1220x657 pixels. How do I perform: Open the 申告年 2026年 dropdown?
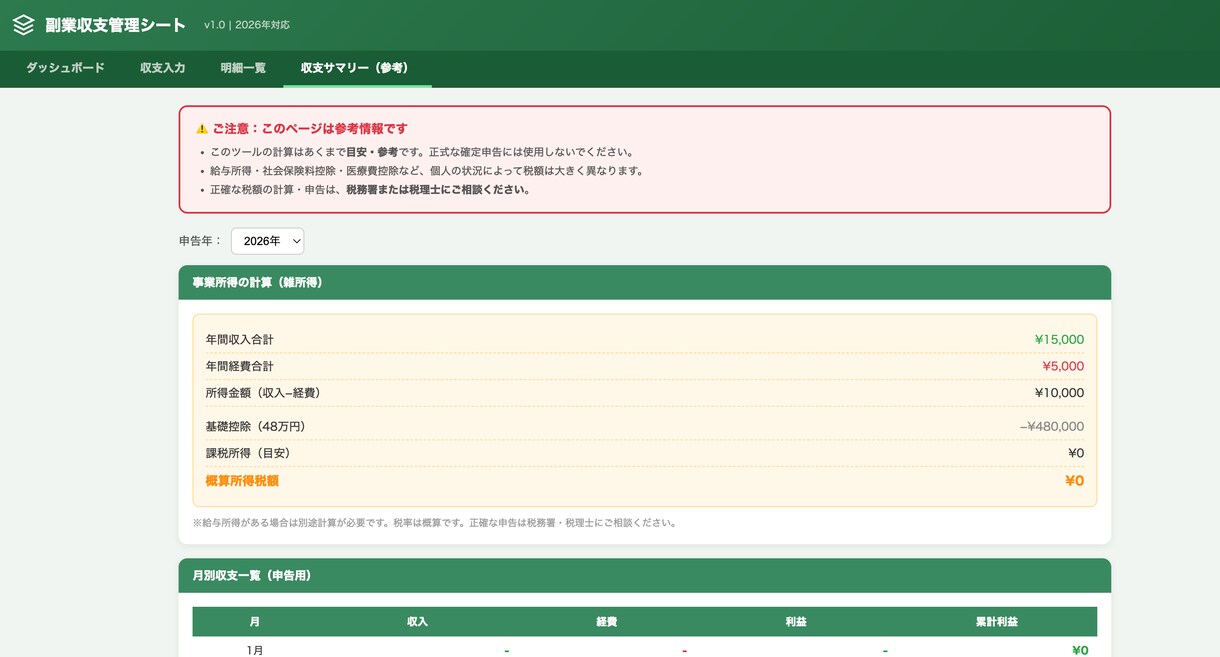point(267,241)
